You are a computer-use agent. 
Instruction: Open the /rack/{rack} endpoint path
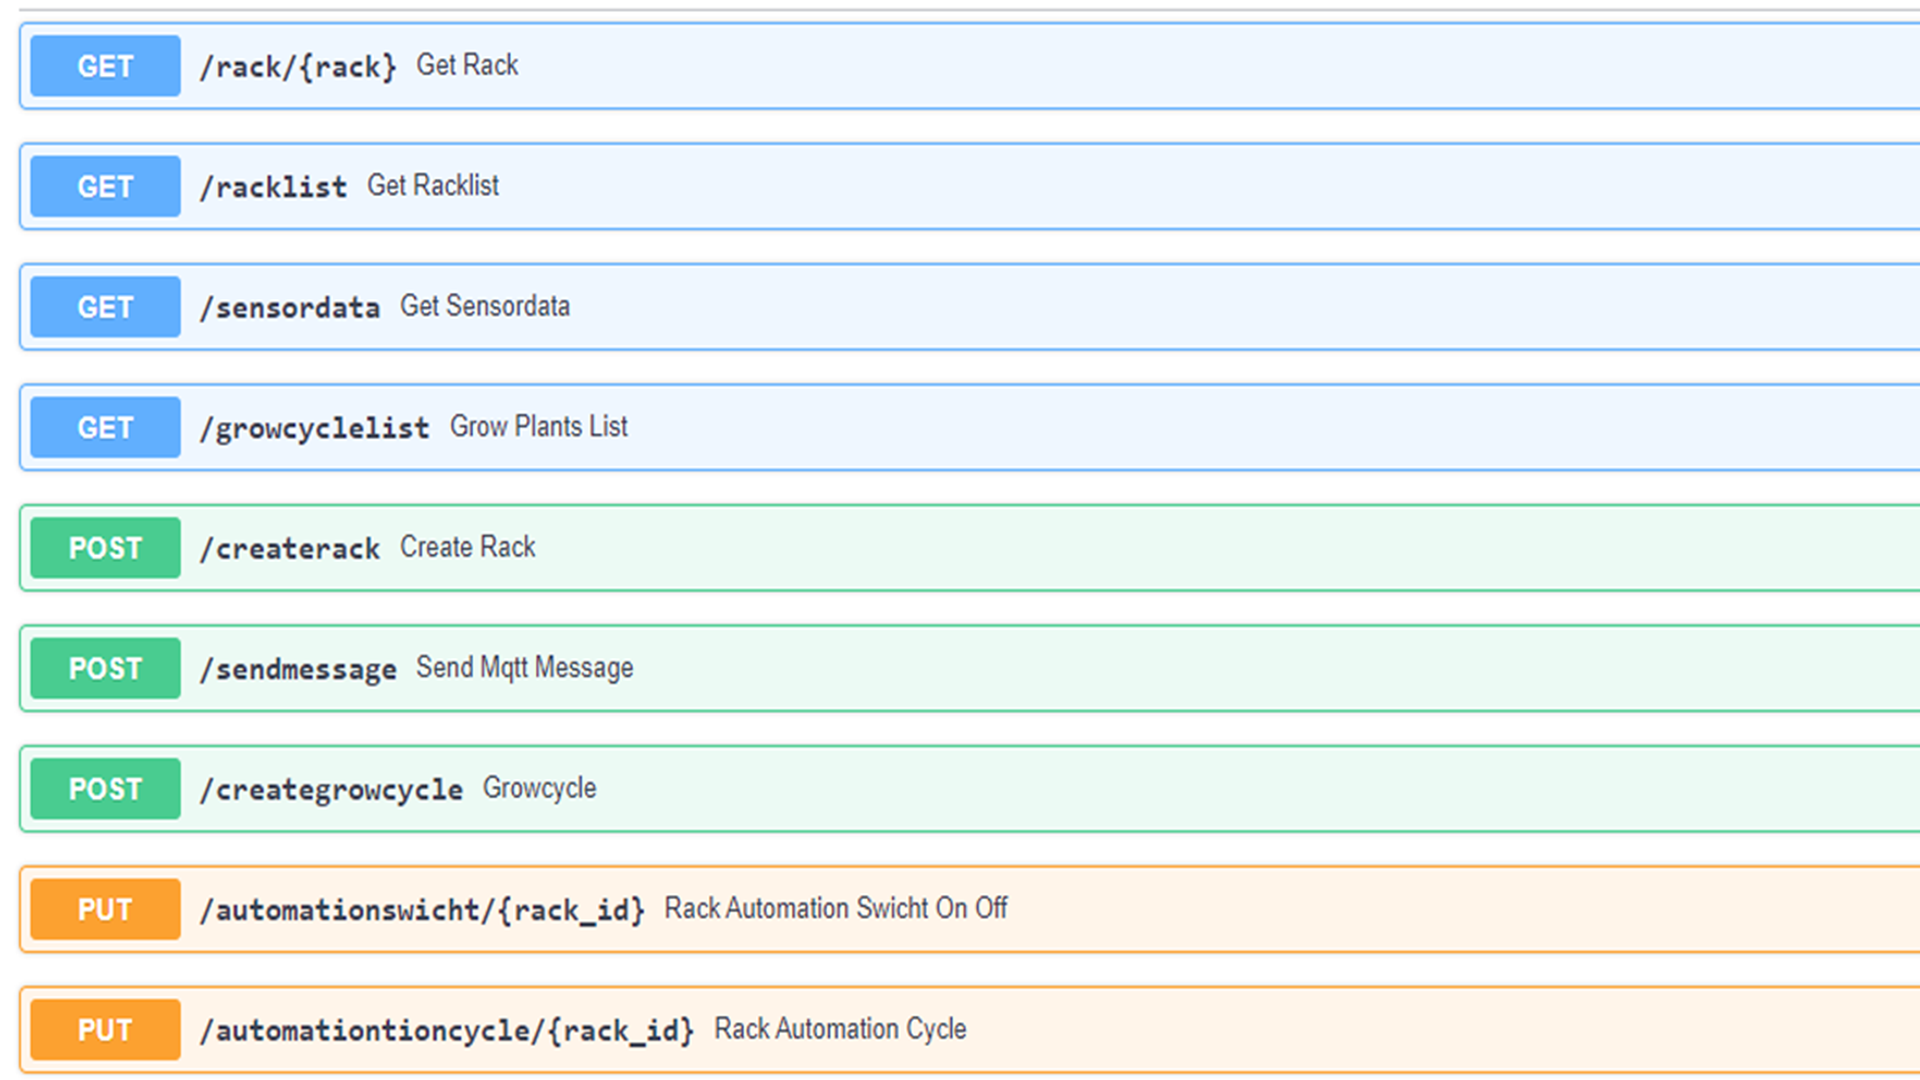(x=298, y=67)
